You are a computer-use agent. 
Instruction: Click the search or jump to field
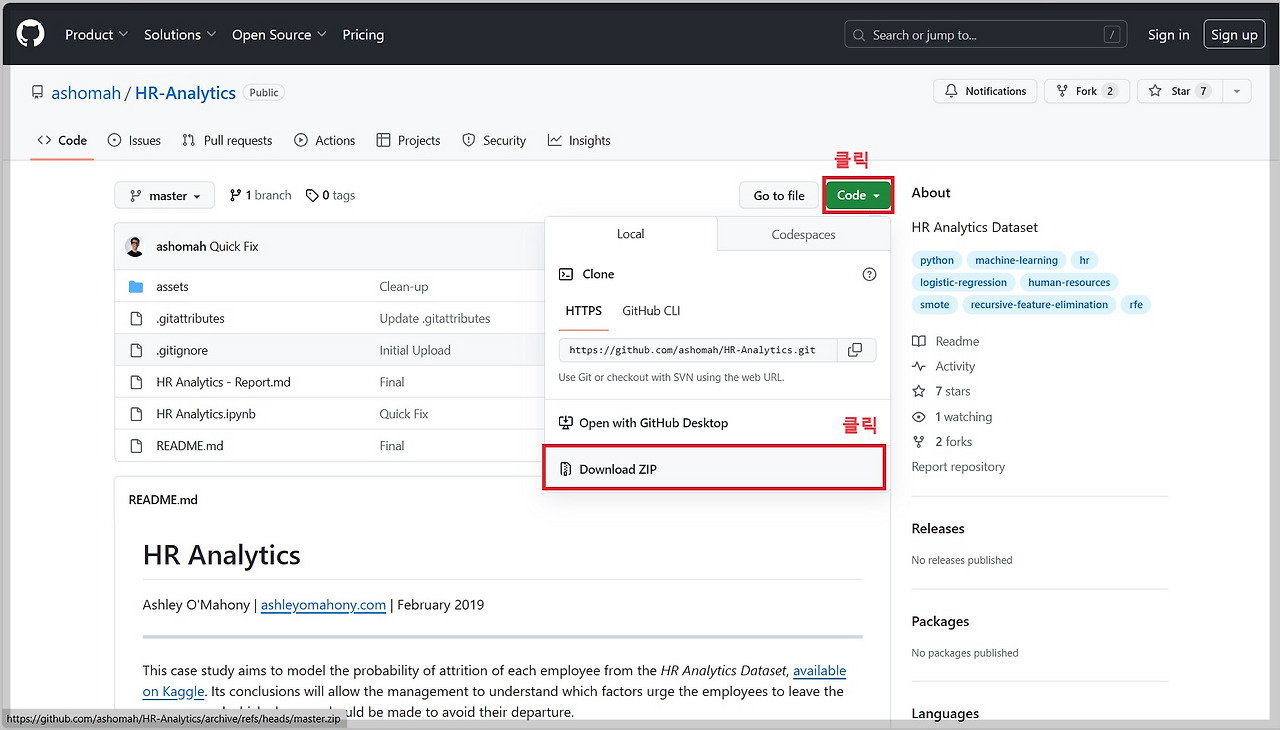tap(986, 35)
